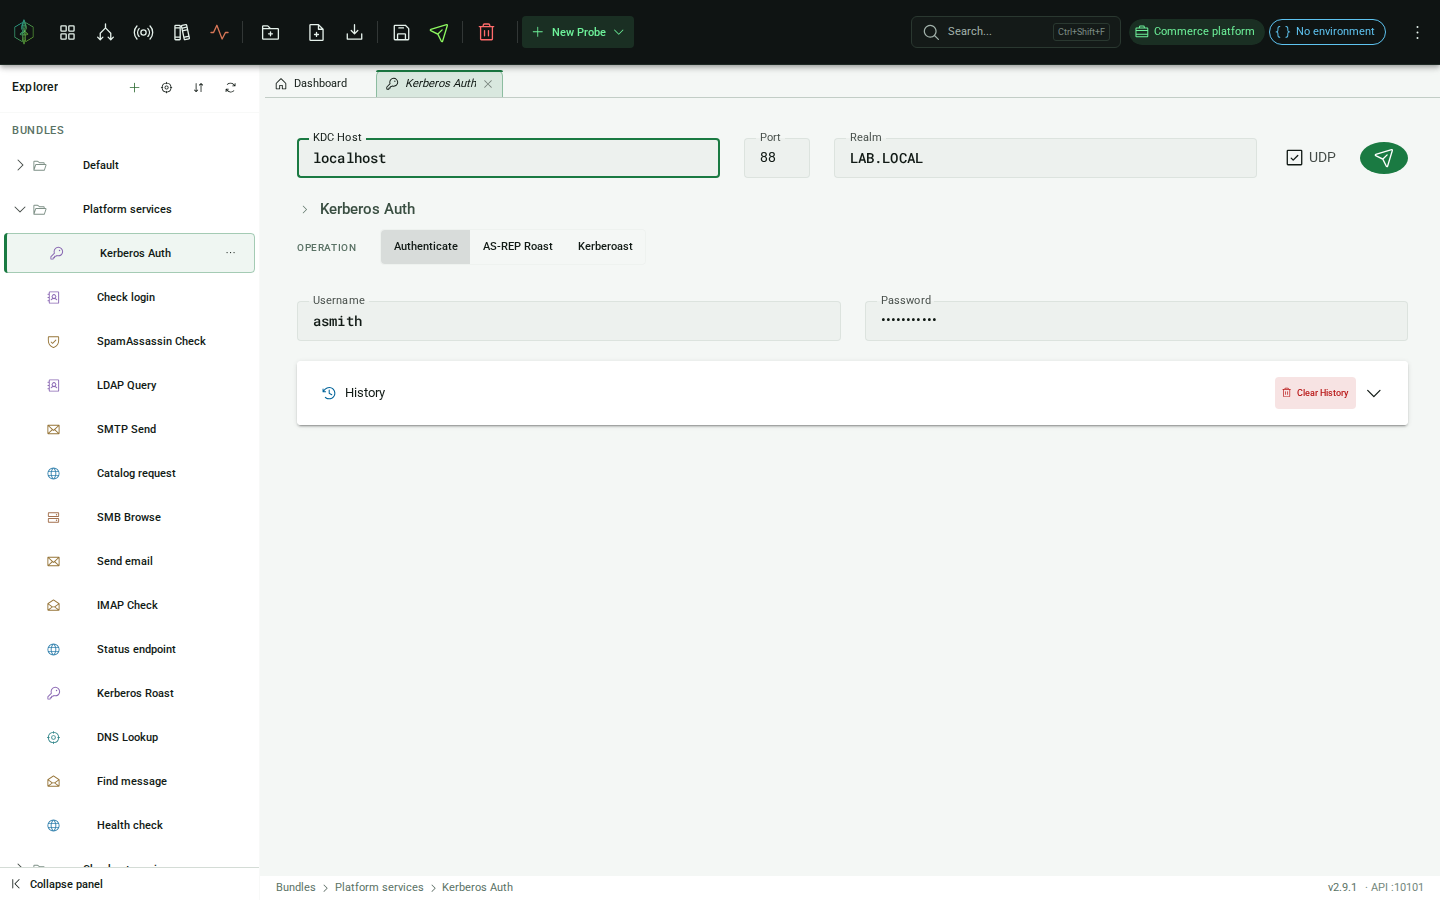Viewport: 1440px width, 900px height.
Task: Open the grid dashboard icon in the top toolbar
Action: [67, 32]
